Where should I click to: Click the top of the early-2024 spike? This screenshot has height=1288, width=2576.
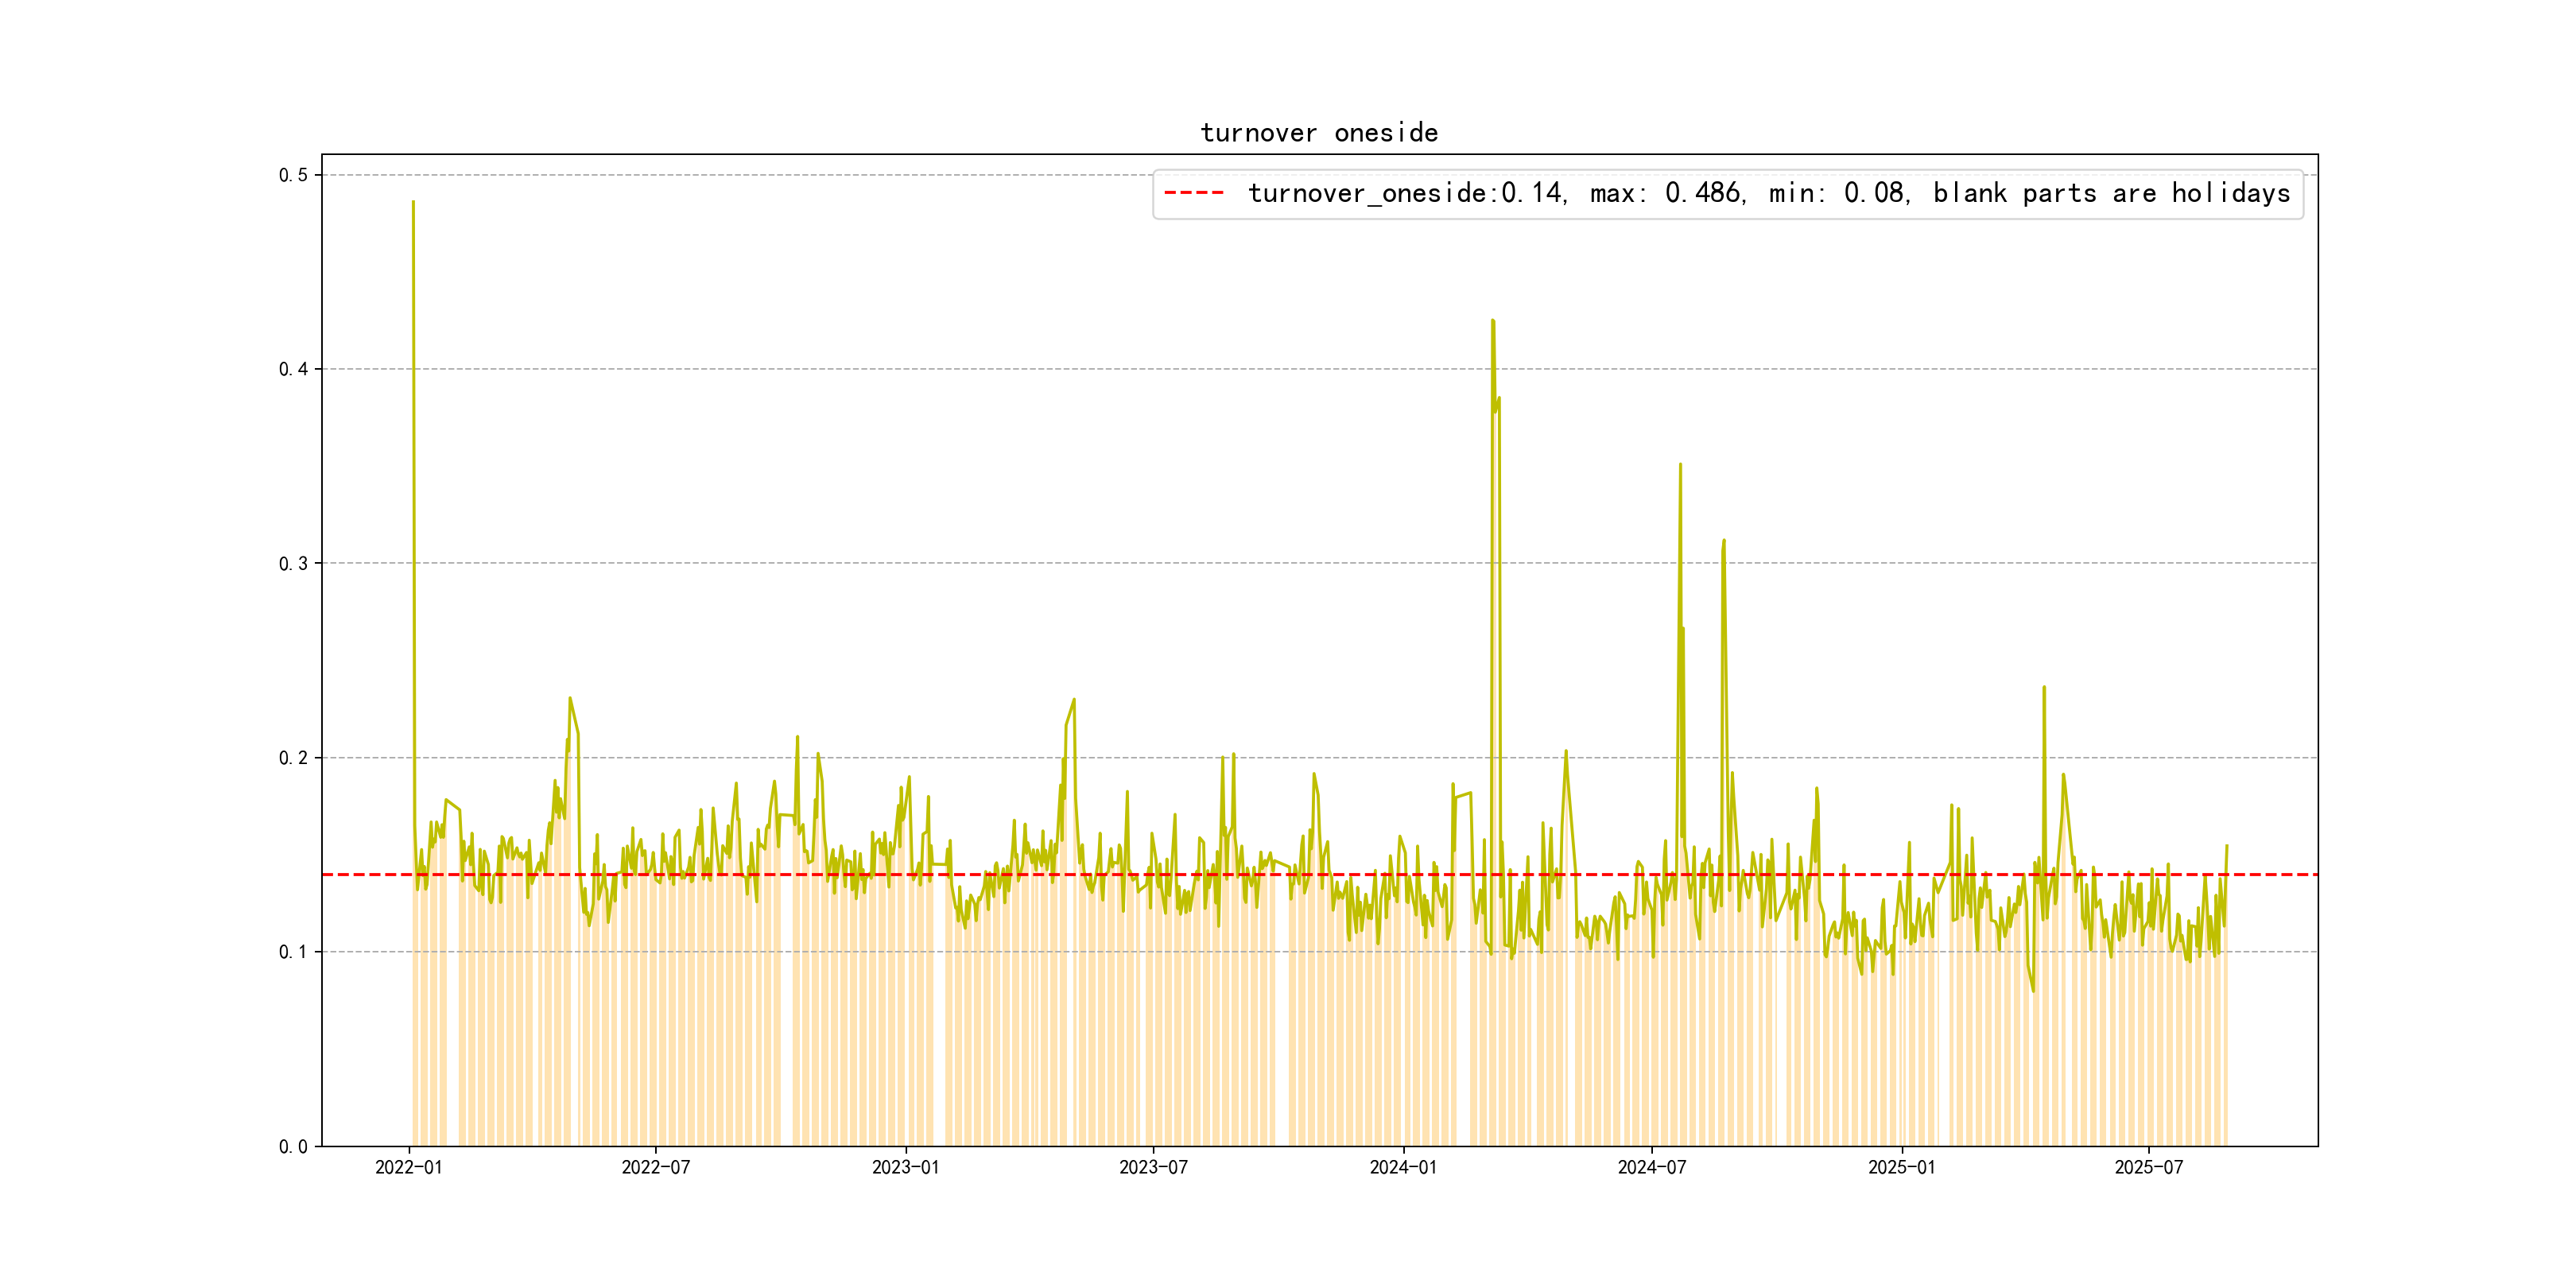(1492, 321)
